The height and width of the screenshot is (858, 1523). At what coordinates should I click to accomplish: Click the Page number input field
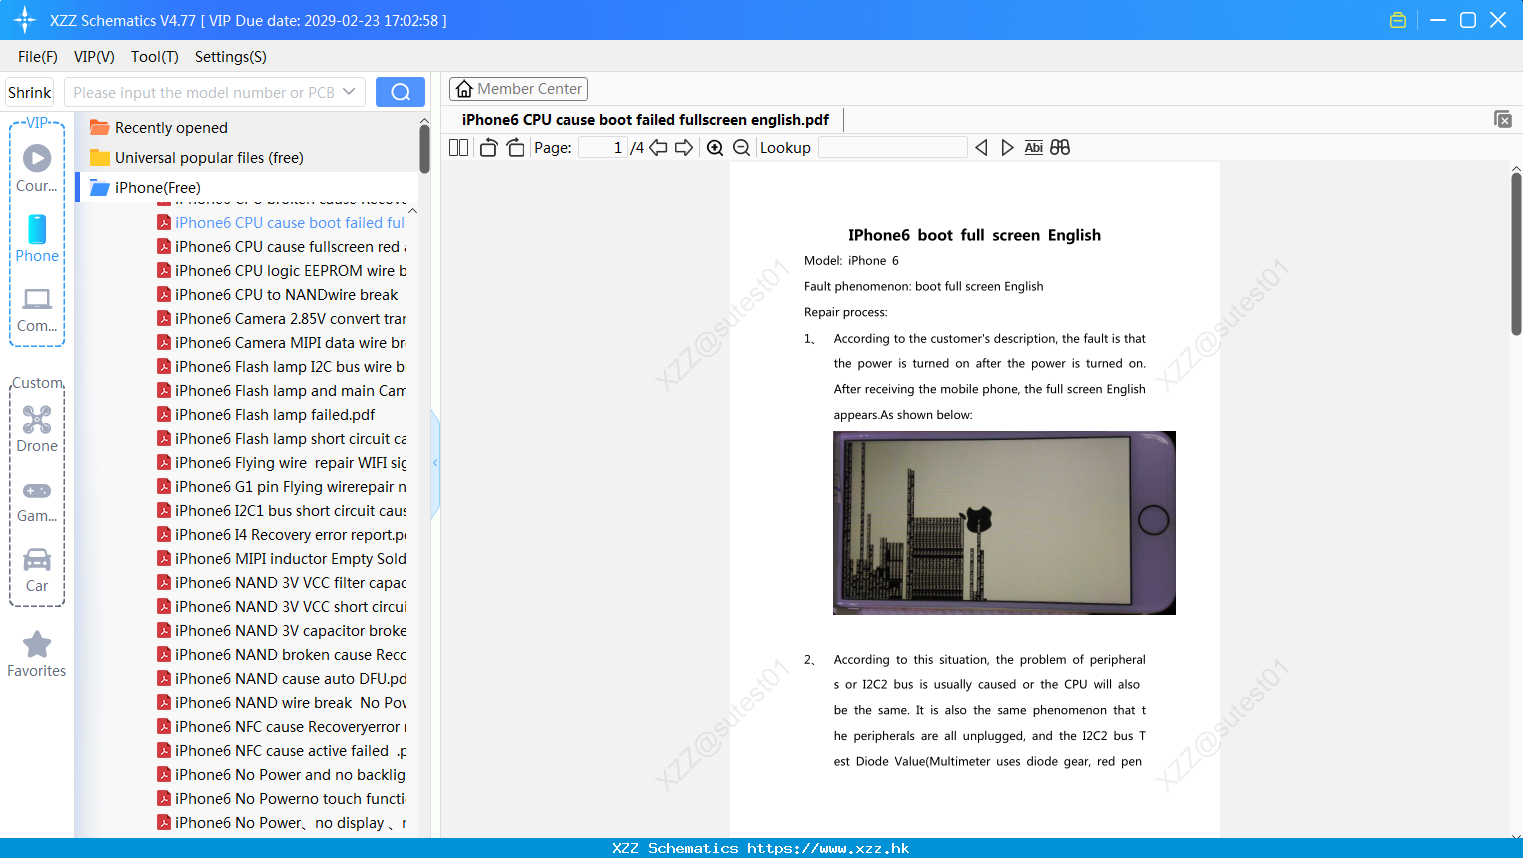[602, 148]
